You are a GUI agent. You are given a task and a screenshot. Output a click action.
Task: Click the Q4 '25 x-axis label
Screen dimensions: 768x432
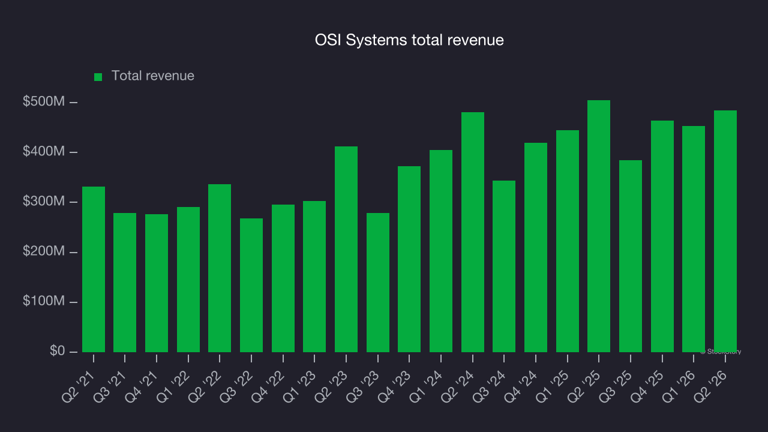[x=647, y=387]
